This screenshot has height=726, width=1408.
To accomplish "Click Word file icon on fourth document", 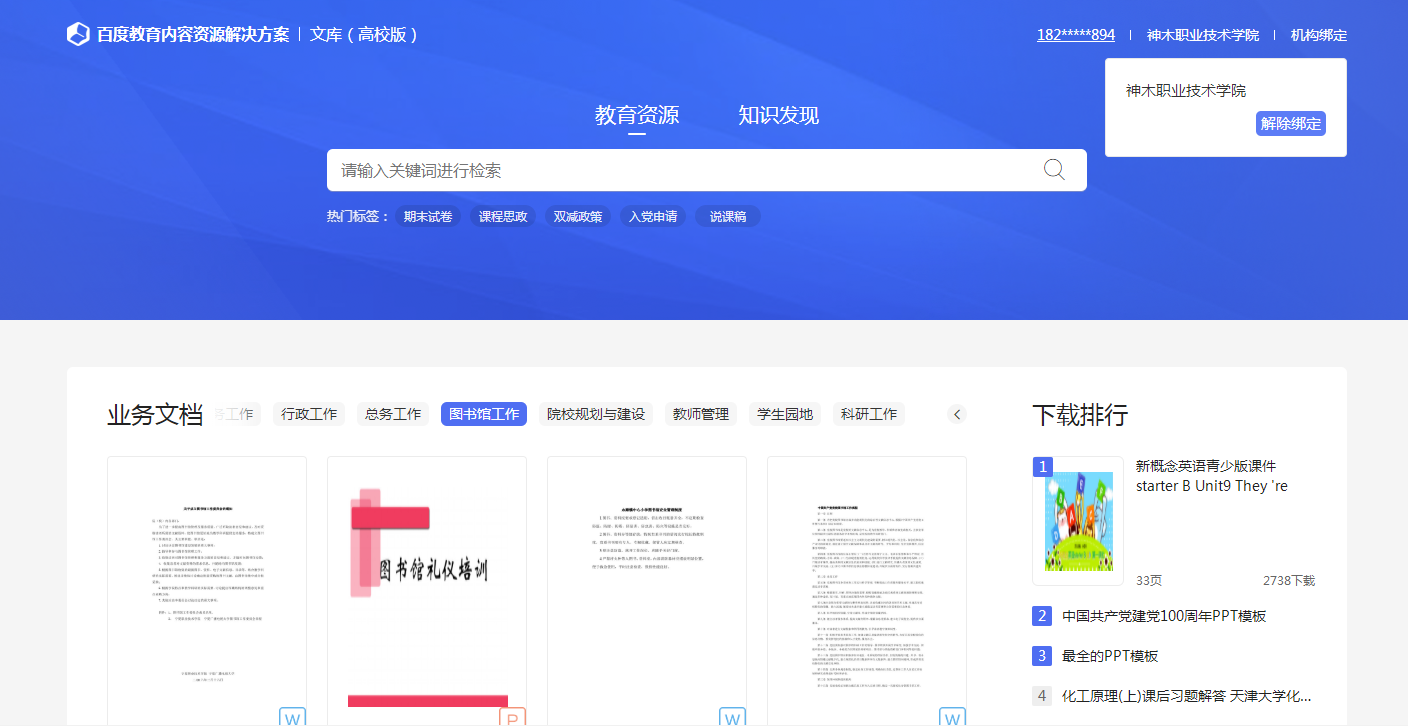I will (952, 716).
